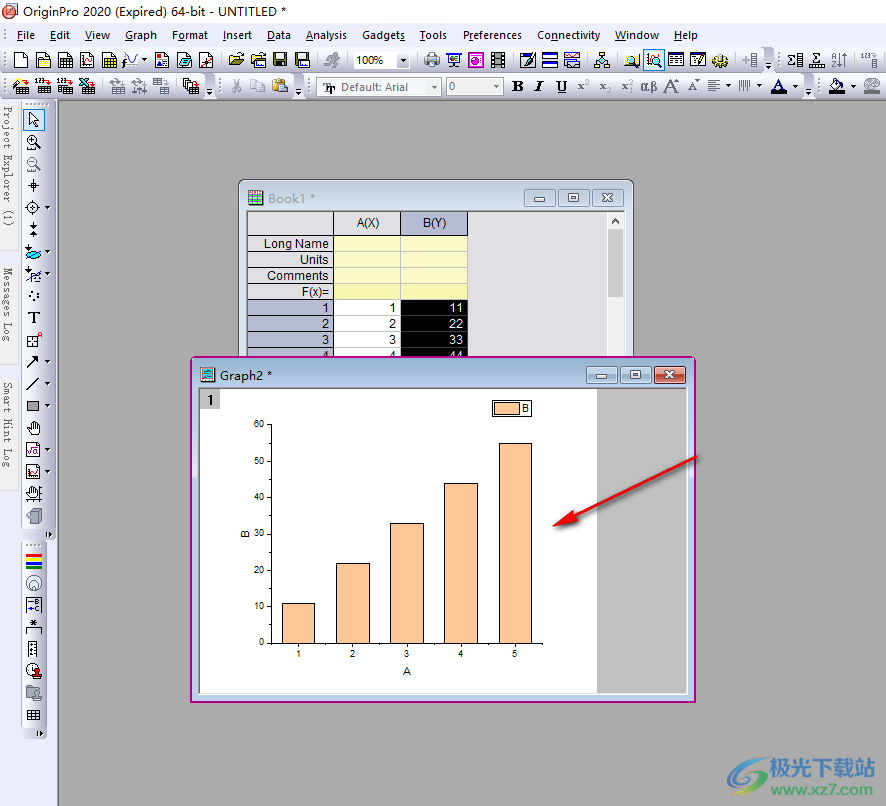Open the Preferences menu
The height and width of the screenshot is (806, 886).
pos(492,35)
